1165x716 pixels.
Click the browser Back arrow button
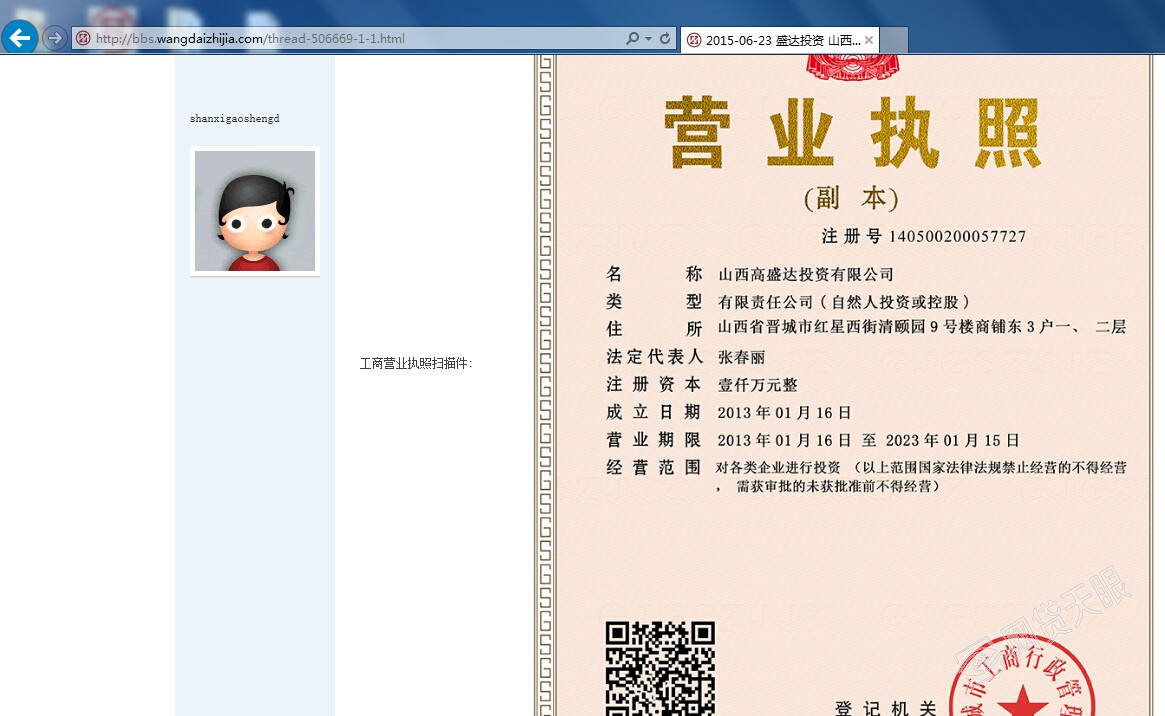coord(20,38)
